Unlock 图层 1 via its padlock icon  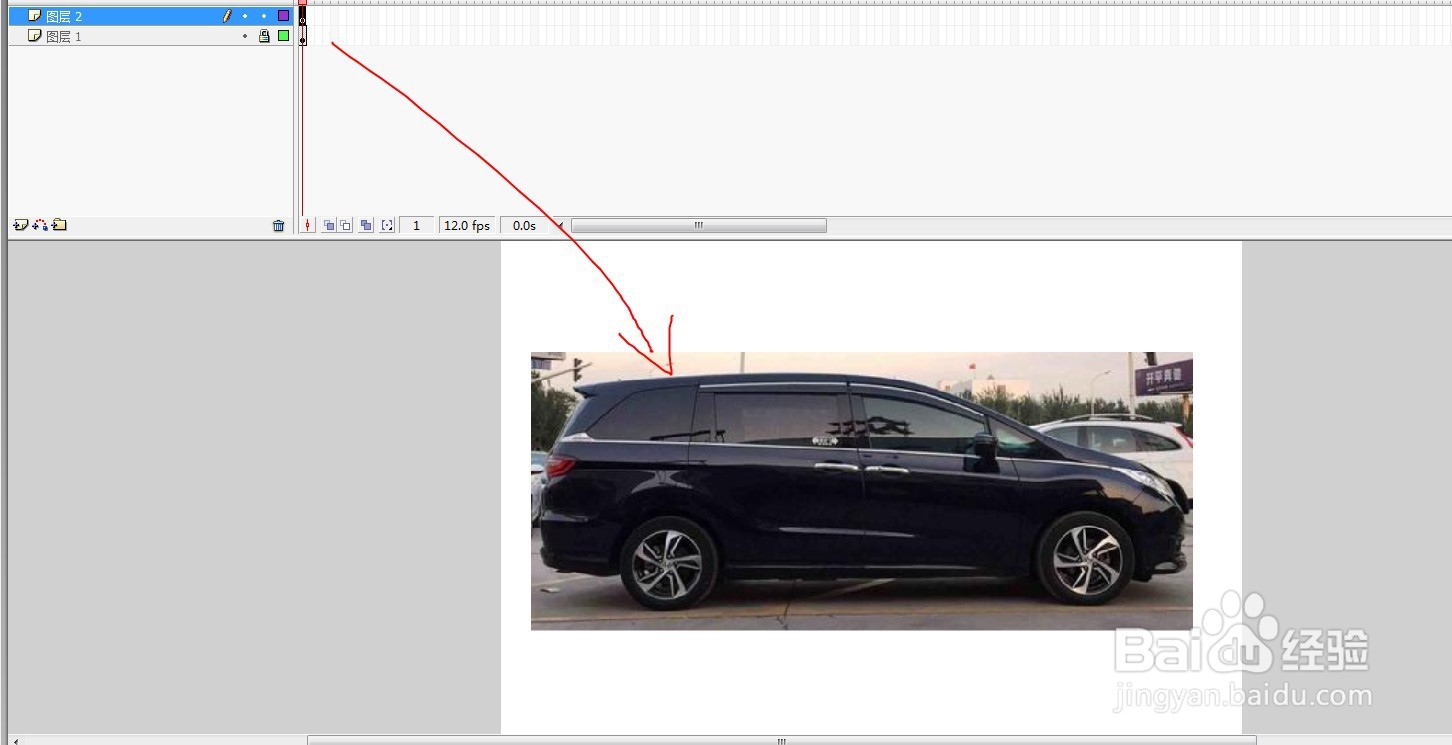click(x=264, y=36)
